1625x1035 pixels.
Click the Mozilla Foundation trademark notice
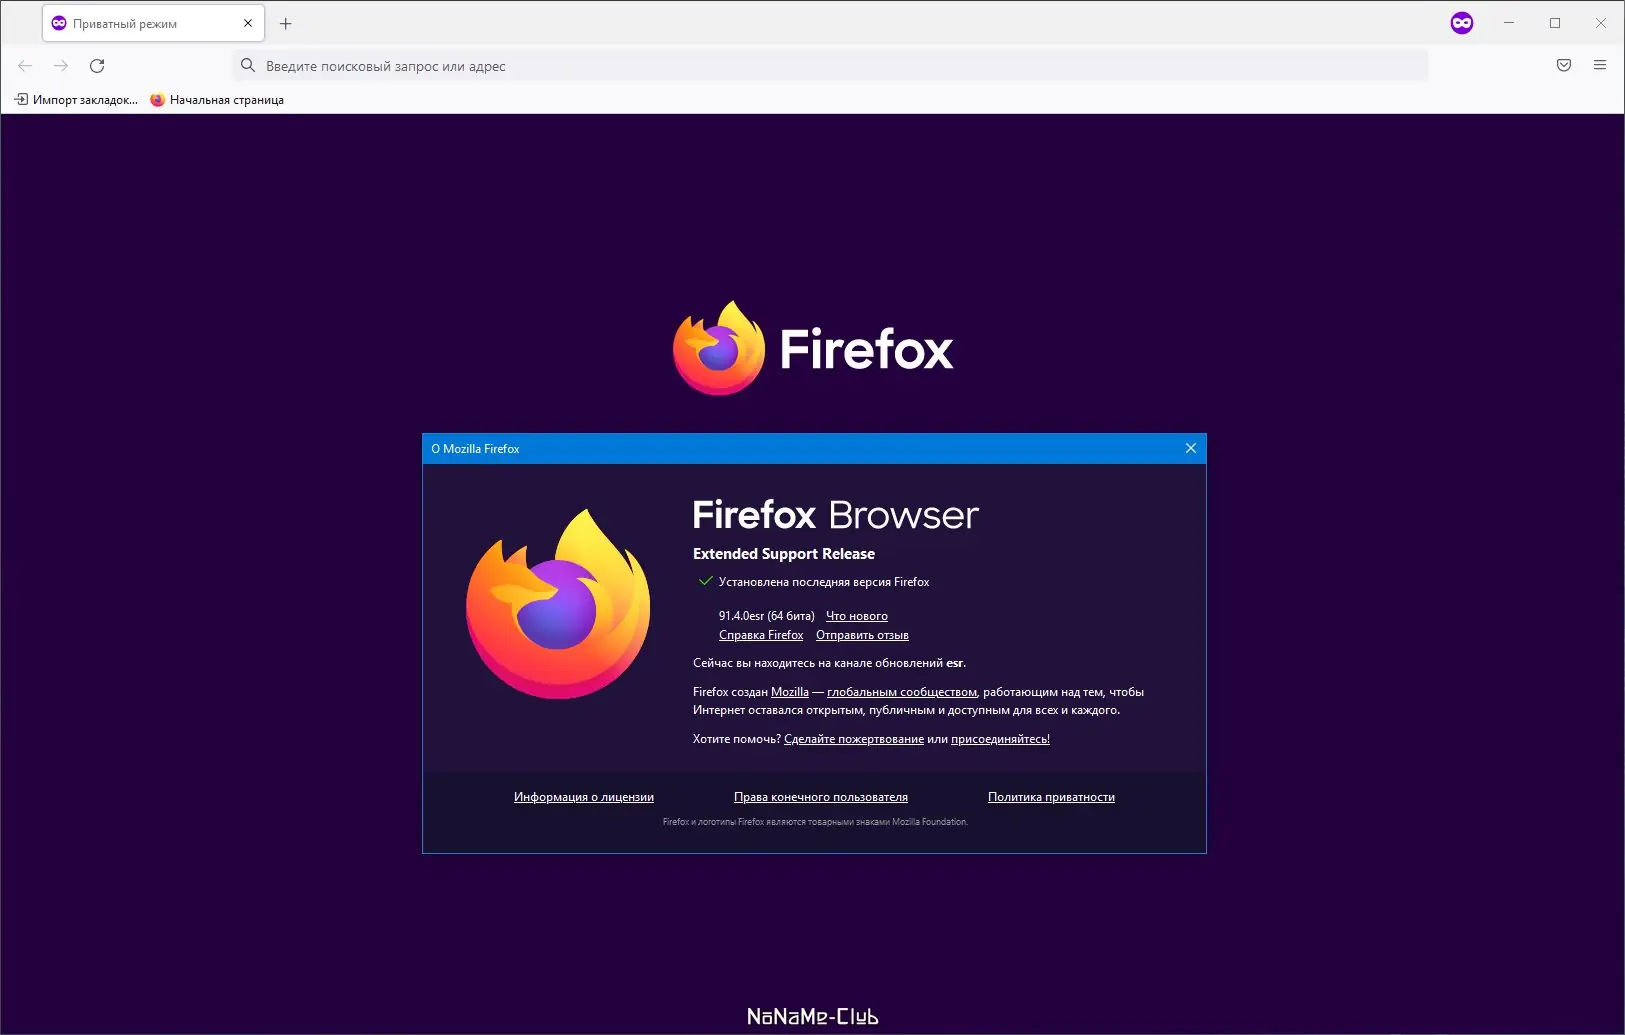click(815, 822)
